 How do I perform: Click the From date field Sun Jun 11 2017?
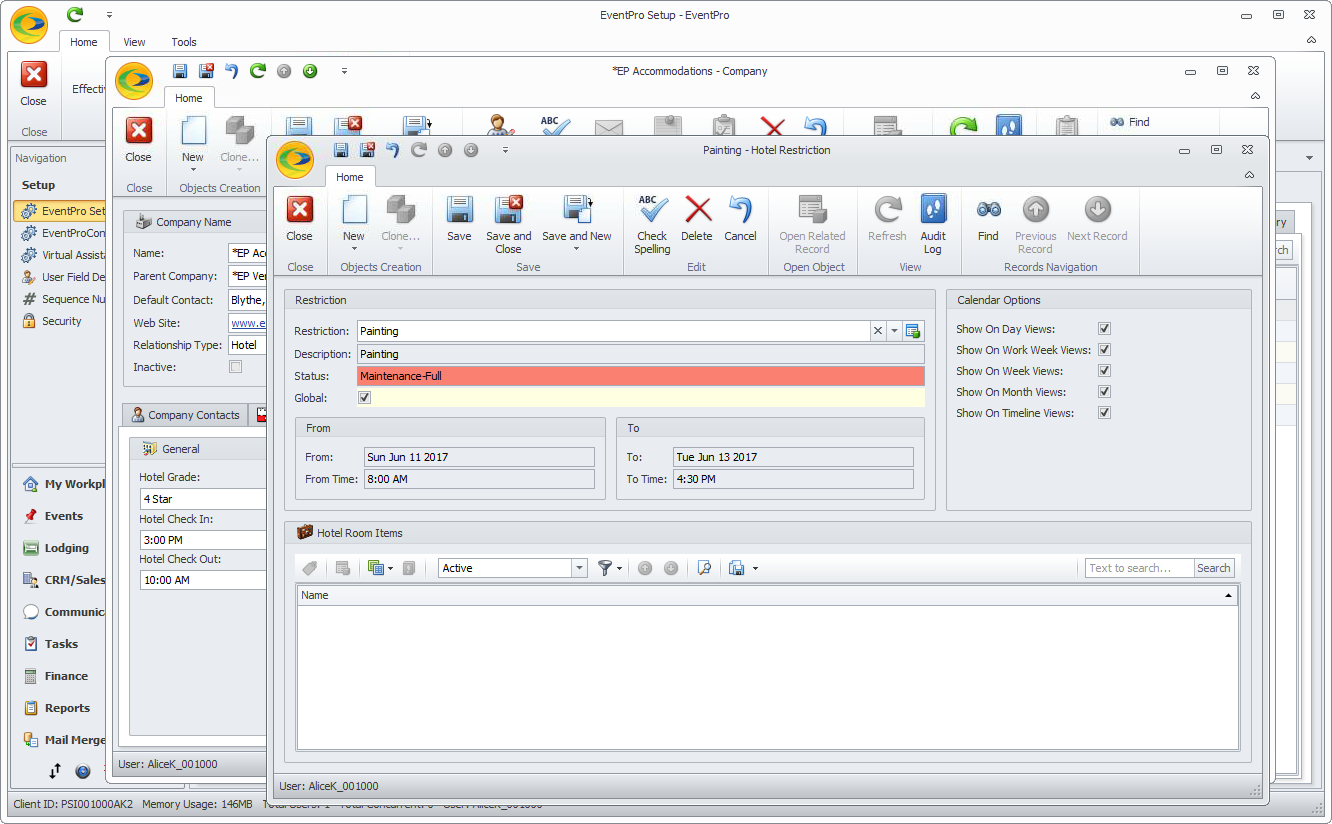[x=479, y=457]
